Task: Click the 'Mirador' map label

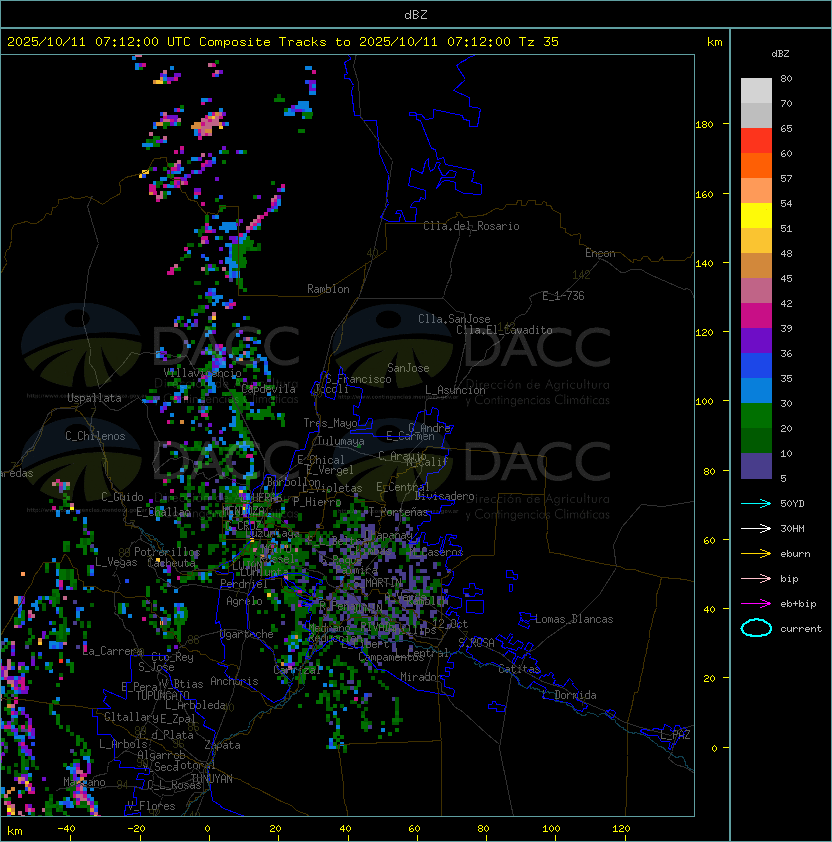Action: (x=421, y=677)
